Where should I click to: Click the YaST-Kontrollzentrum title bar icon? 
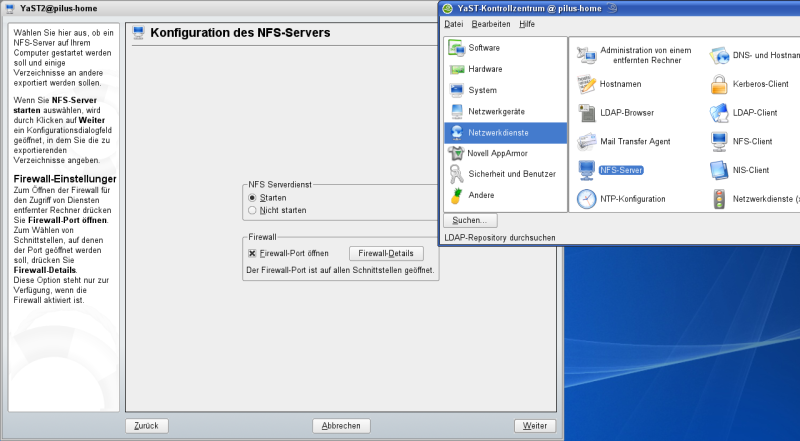pos(447,9)
